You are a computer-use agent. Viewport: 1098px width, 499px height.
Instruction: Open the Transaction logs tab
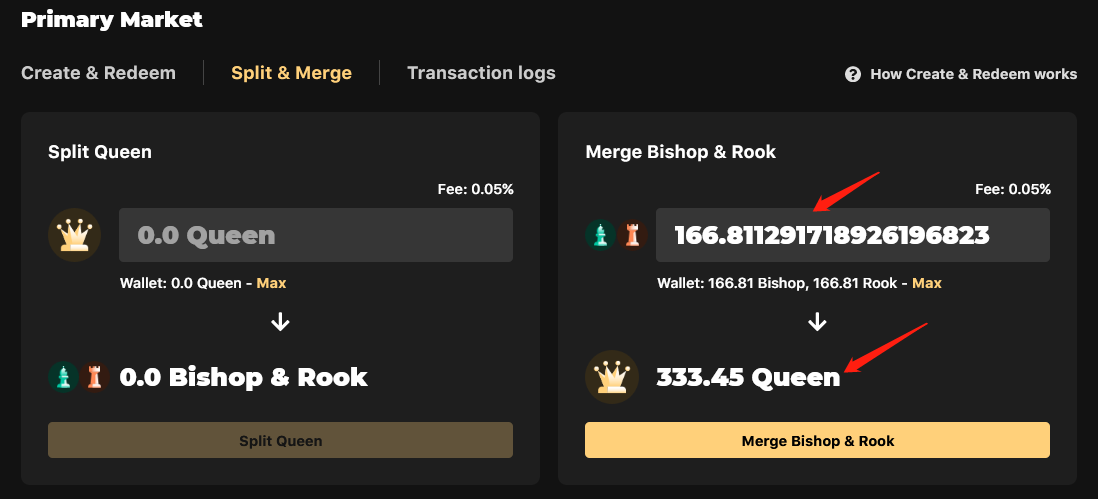pos(481,73)
